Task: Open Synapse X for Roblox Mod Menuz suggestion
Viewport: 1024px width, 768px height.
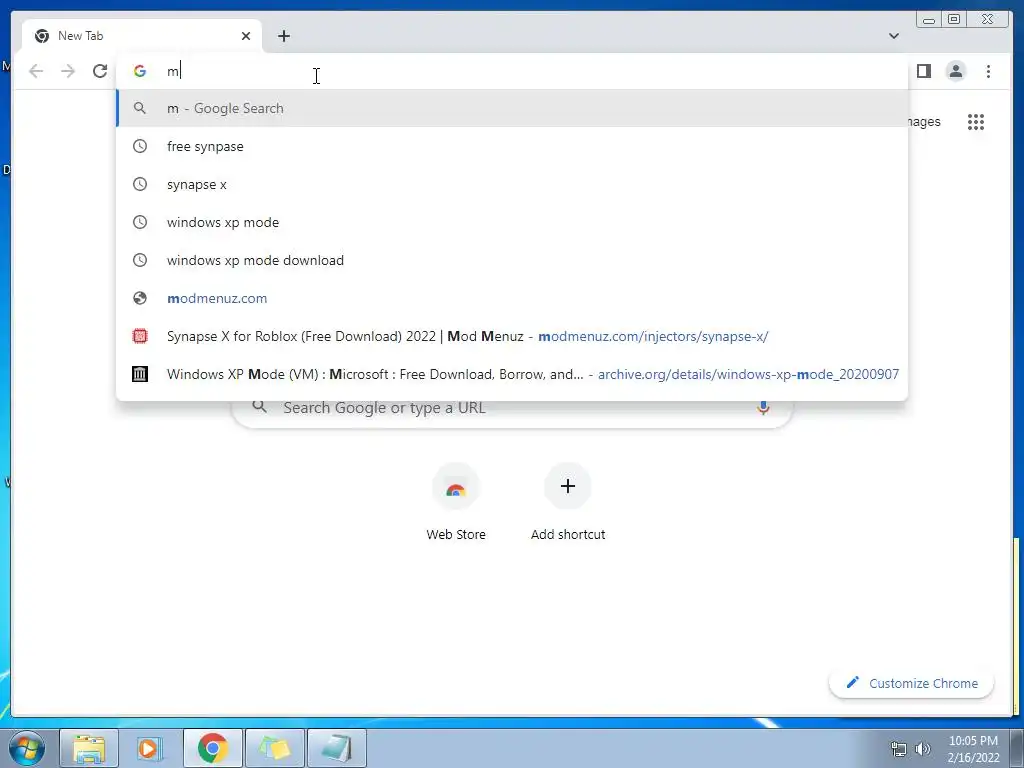Action: (512, 336)
